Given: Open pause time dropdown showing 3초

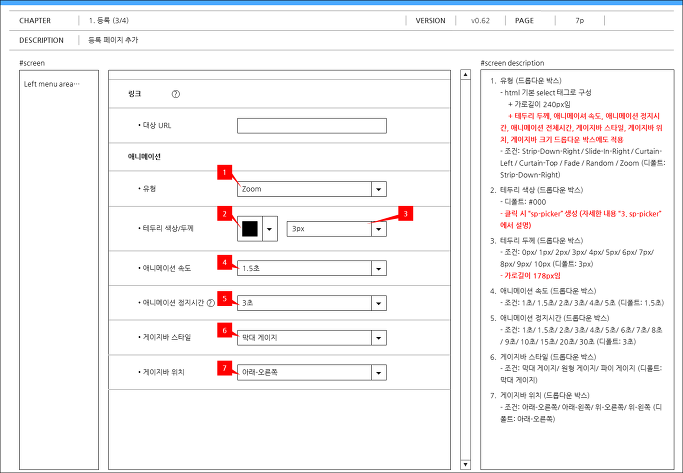Looking at the screenshot, I should click(312, 303).
